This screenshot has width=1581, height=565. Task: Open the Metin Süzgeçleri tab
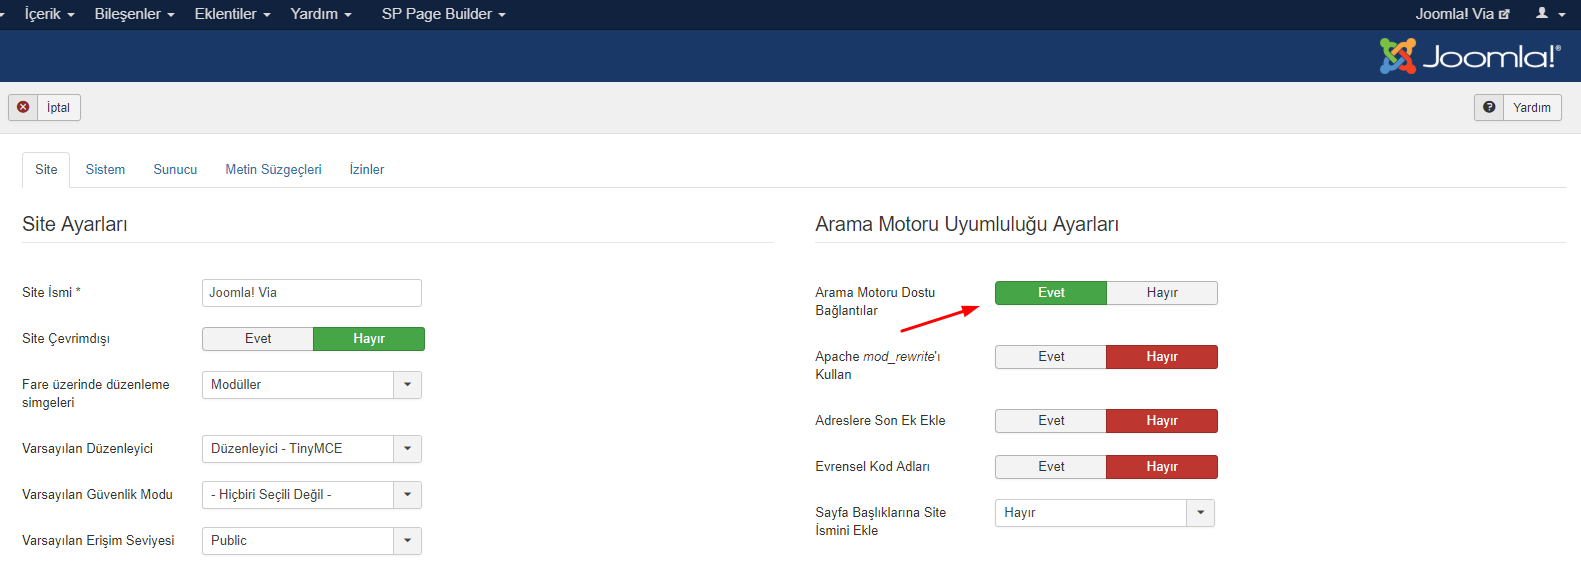coord(273,170)
